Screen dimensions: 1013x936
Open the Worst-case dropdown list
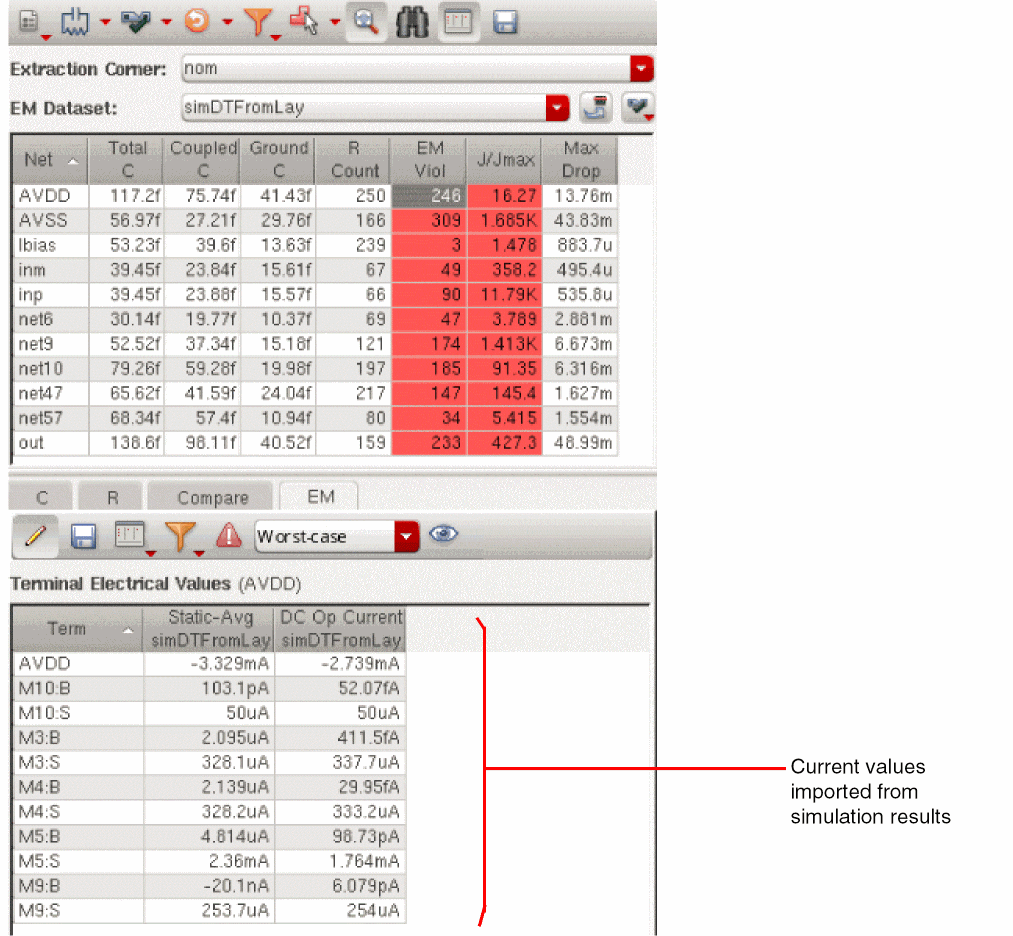(x=405, y=537)
